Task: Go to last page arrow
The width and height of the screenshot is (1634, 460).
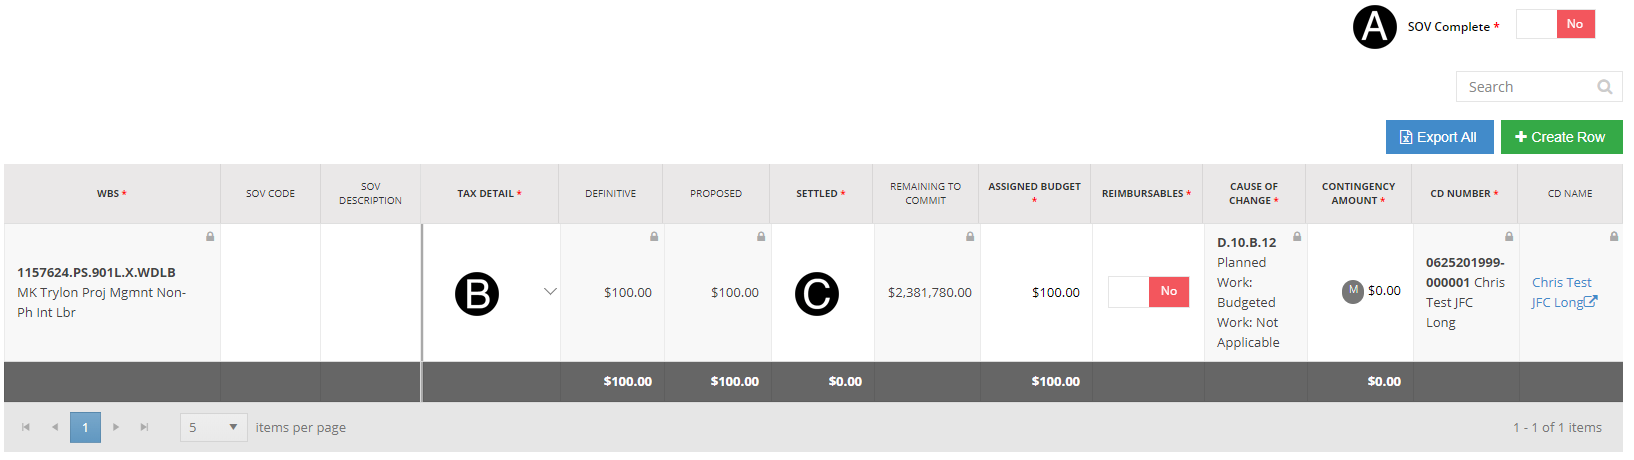Action: [144, 427]
